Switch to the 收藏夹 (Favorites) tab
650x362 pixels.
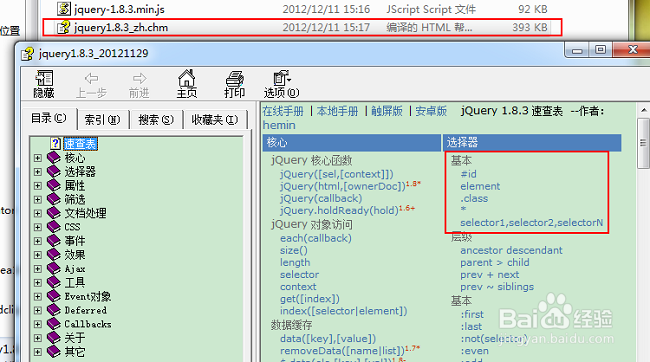214,120
